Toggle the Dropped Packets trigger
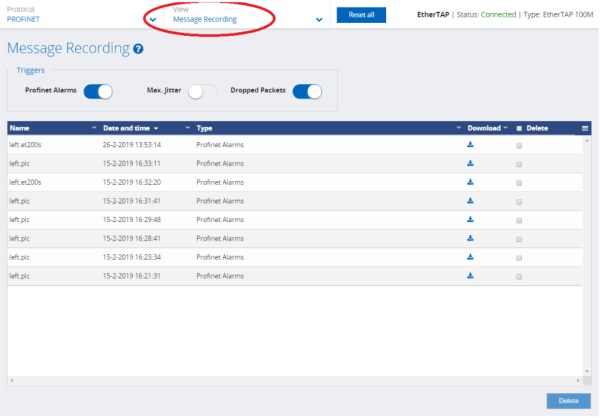 307,92
